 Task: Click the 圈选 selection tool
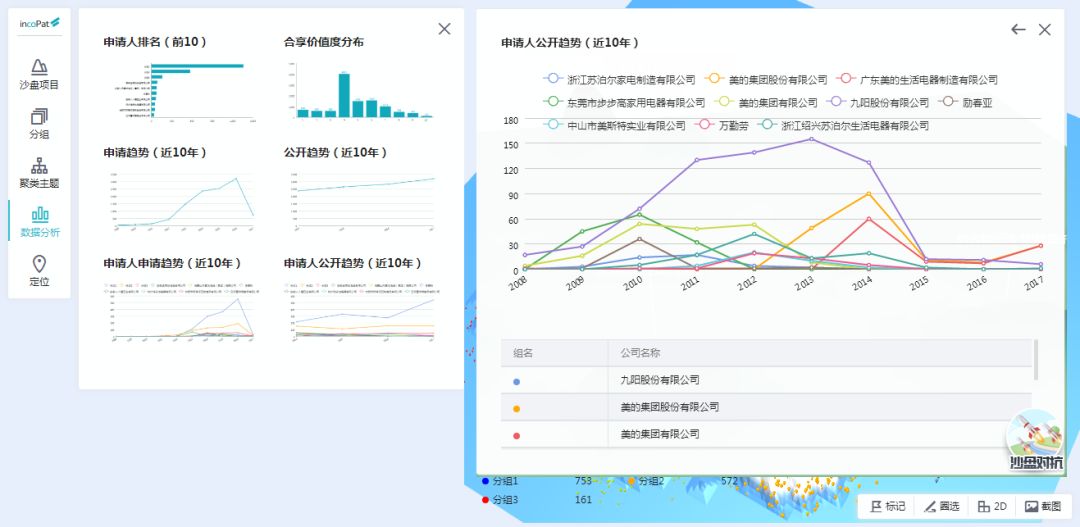click(x=942, y=506)
